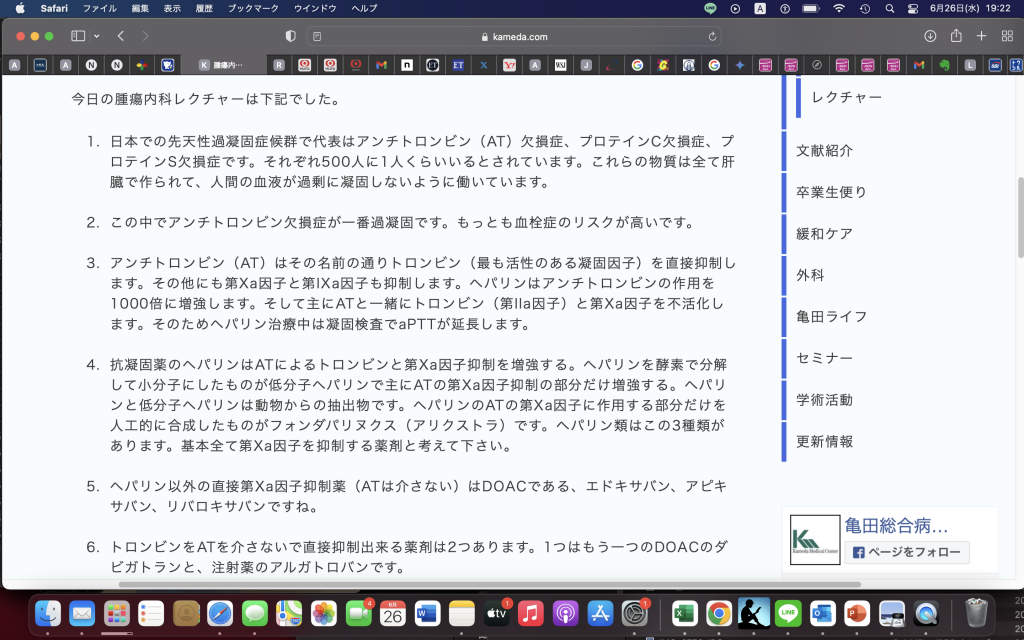Click the privacy shield icon in Safari
The image size is (1024, 640).
288,34
